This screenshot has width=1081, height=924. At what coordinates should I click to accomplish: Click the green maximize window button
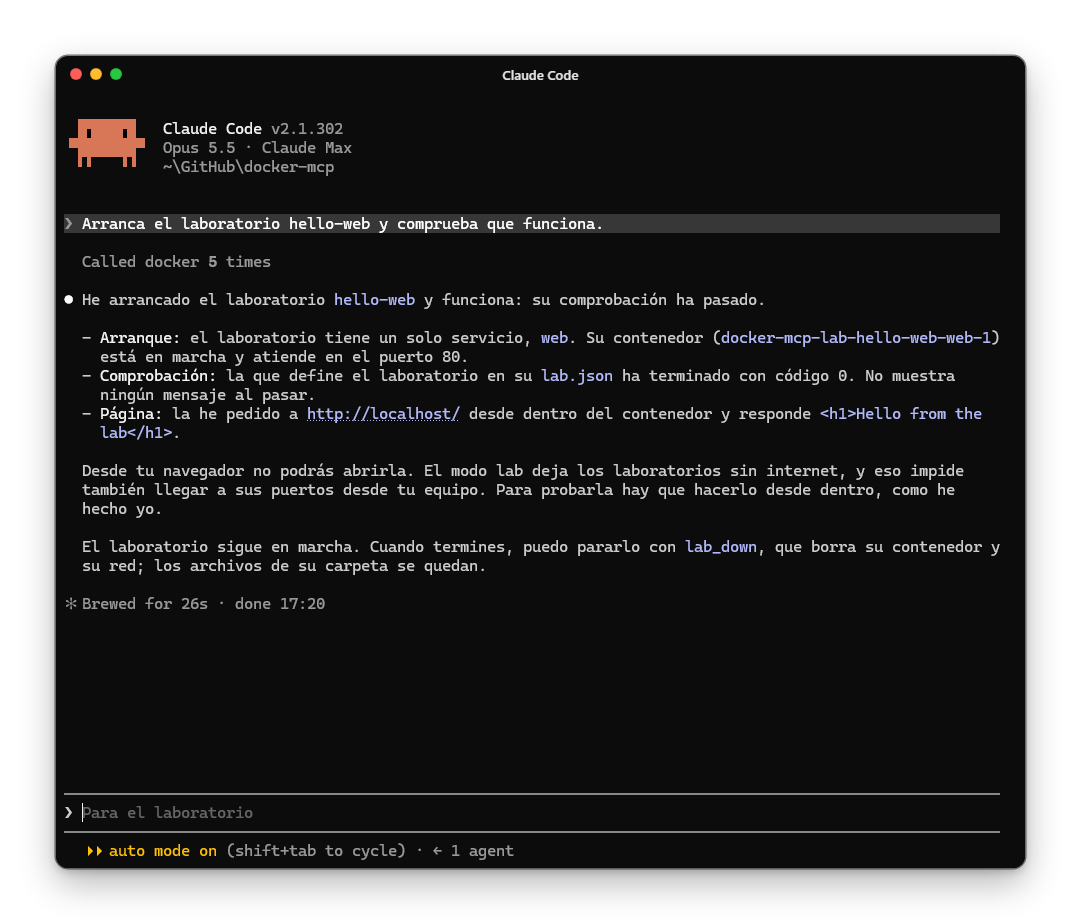point(116,74)
